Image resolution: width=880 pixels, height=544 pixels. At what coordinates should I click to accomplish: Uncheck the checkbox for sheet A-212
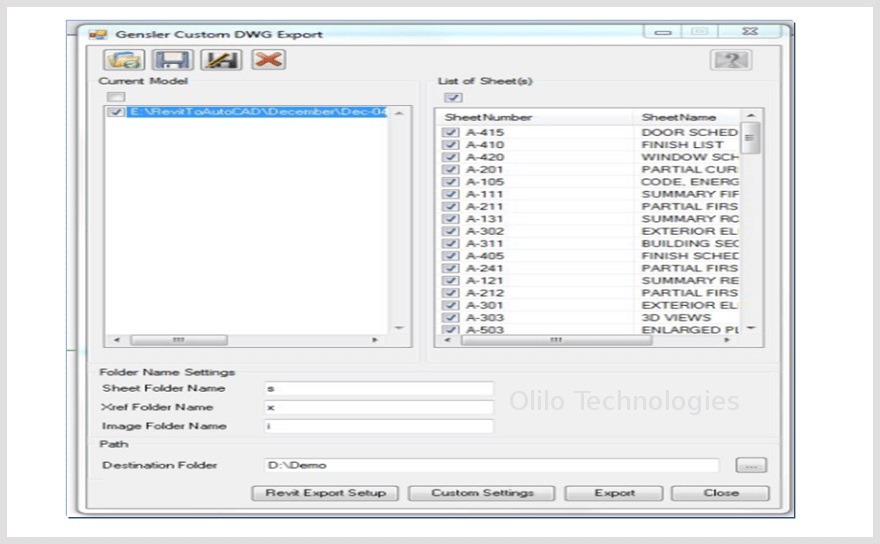(x=450, y=293)
